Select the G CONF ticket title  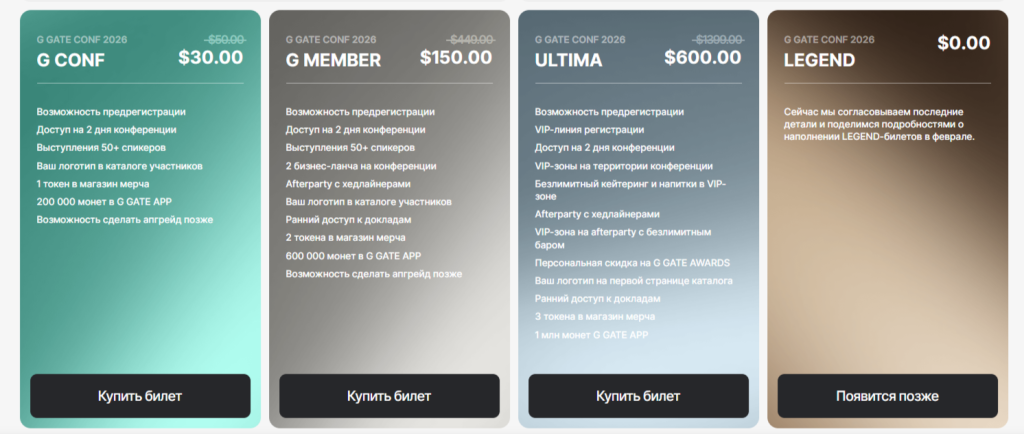pyautogui.click(x=71, y=60)
